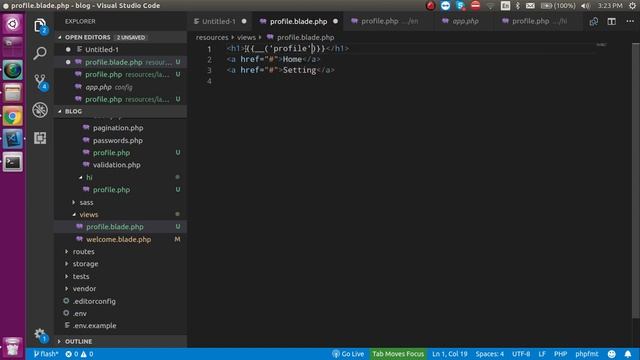Screen dimensions: 640x360
Task: Click the resources breadcrumb segment
Action: coord(212,37)
